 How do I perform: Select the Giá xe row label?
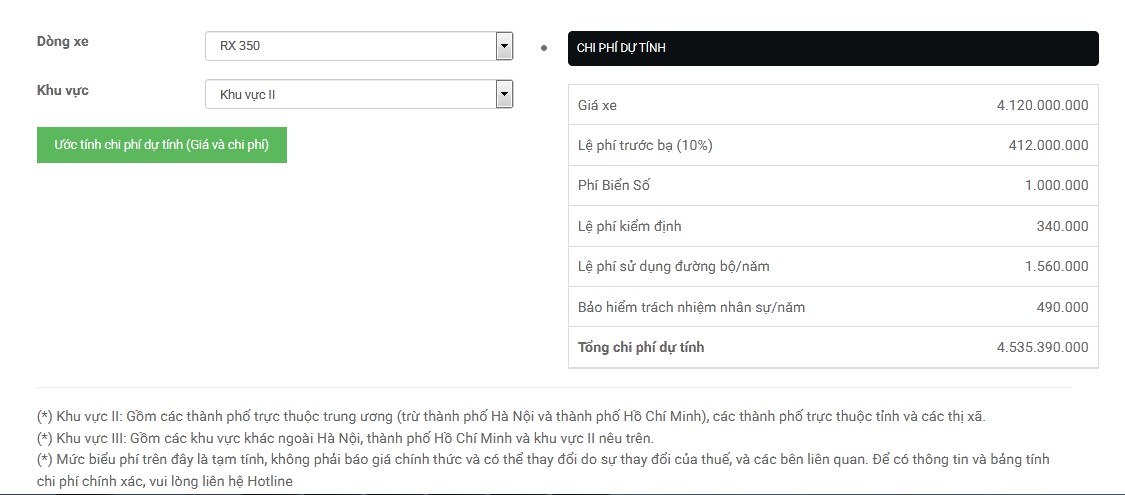pyautogui.click(x=604, y=105)
